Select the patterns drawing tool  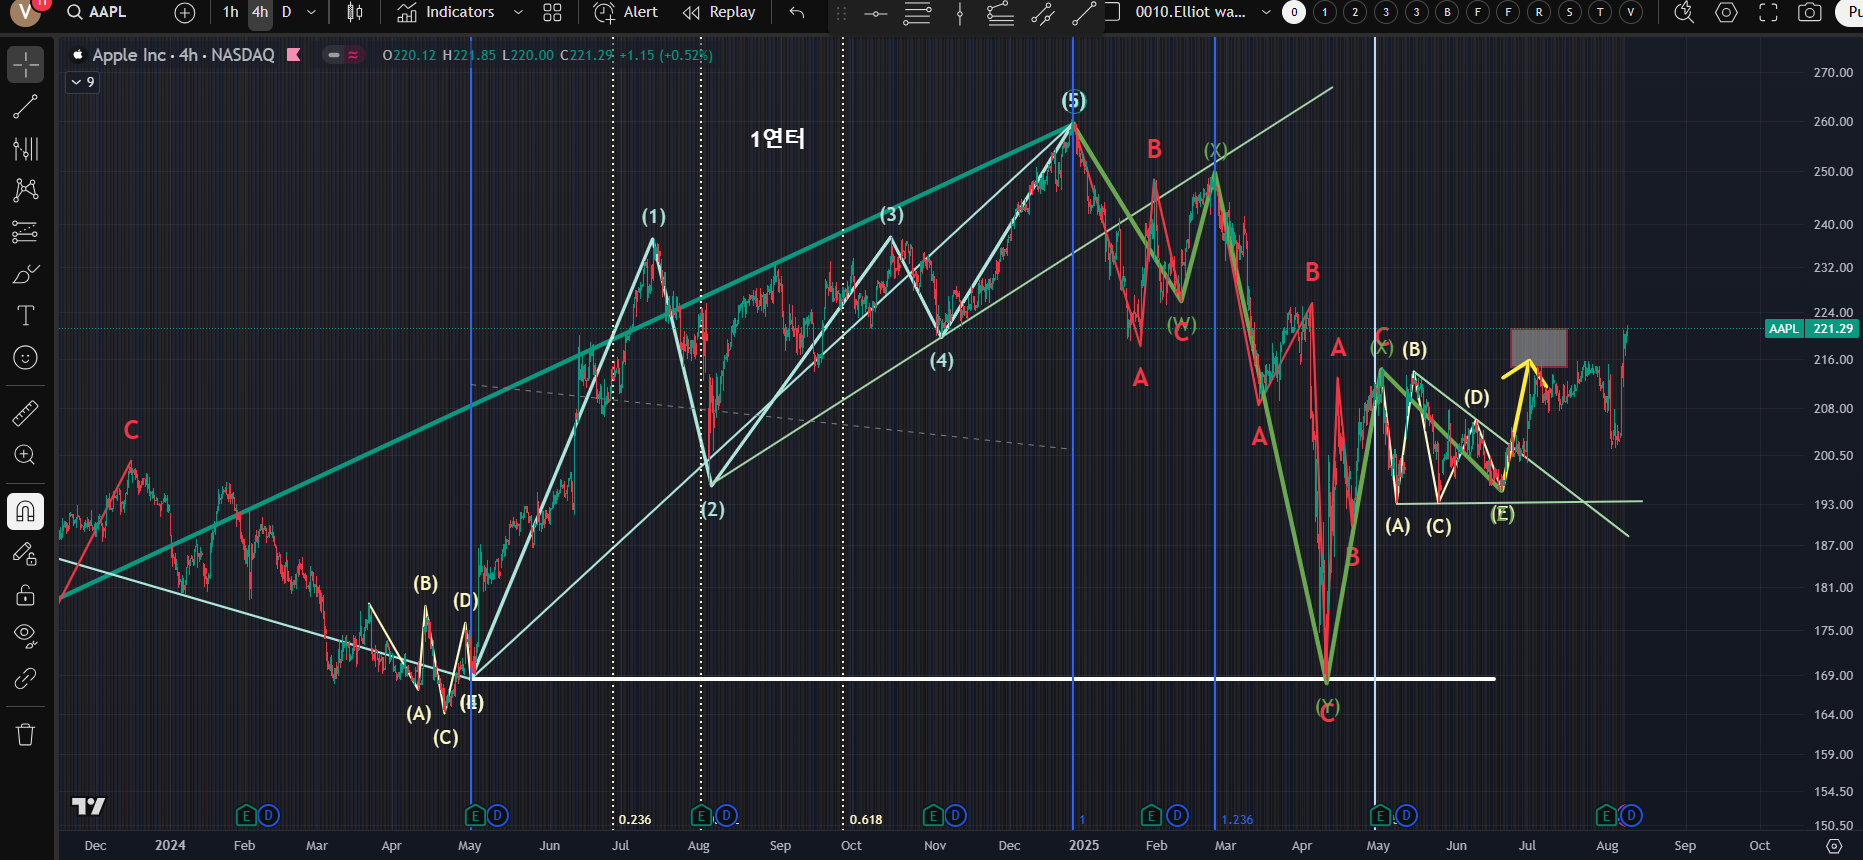25,190
